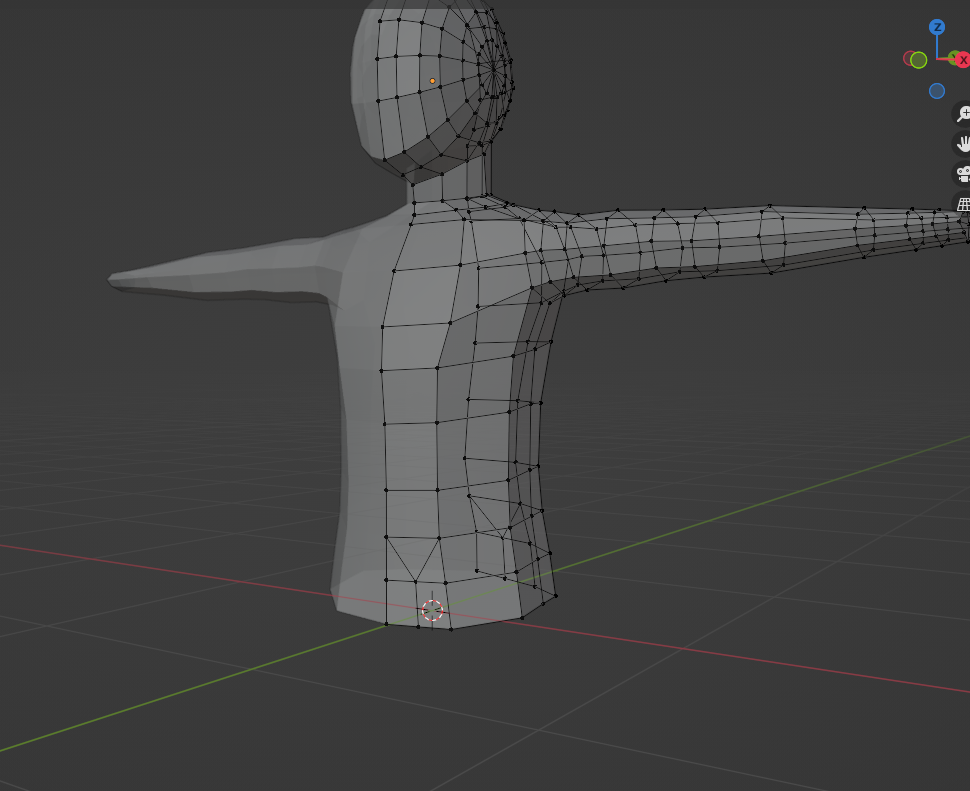Click the light green negative Y gizmo circle
Viewport: 970px width, 791px height.
[x=919, y=60]
